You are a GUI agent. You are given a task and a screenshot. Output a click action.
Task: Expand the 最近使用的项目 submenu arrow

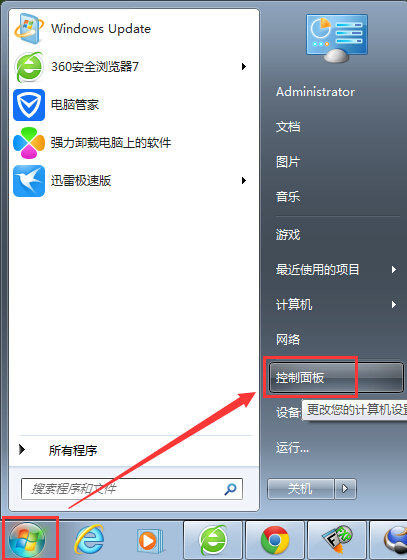coord(393,269)
